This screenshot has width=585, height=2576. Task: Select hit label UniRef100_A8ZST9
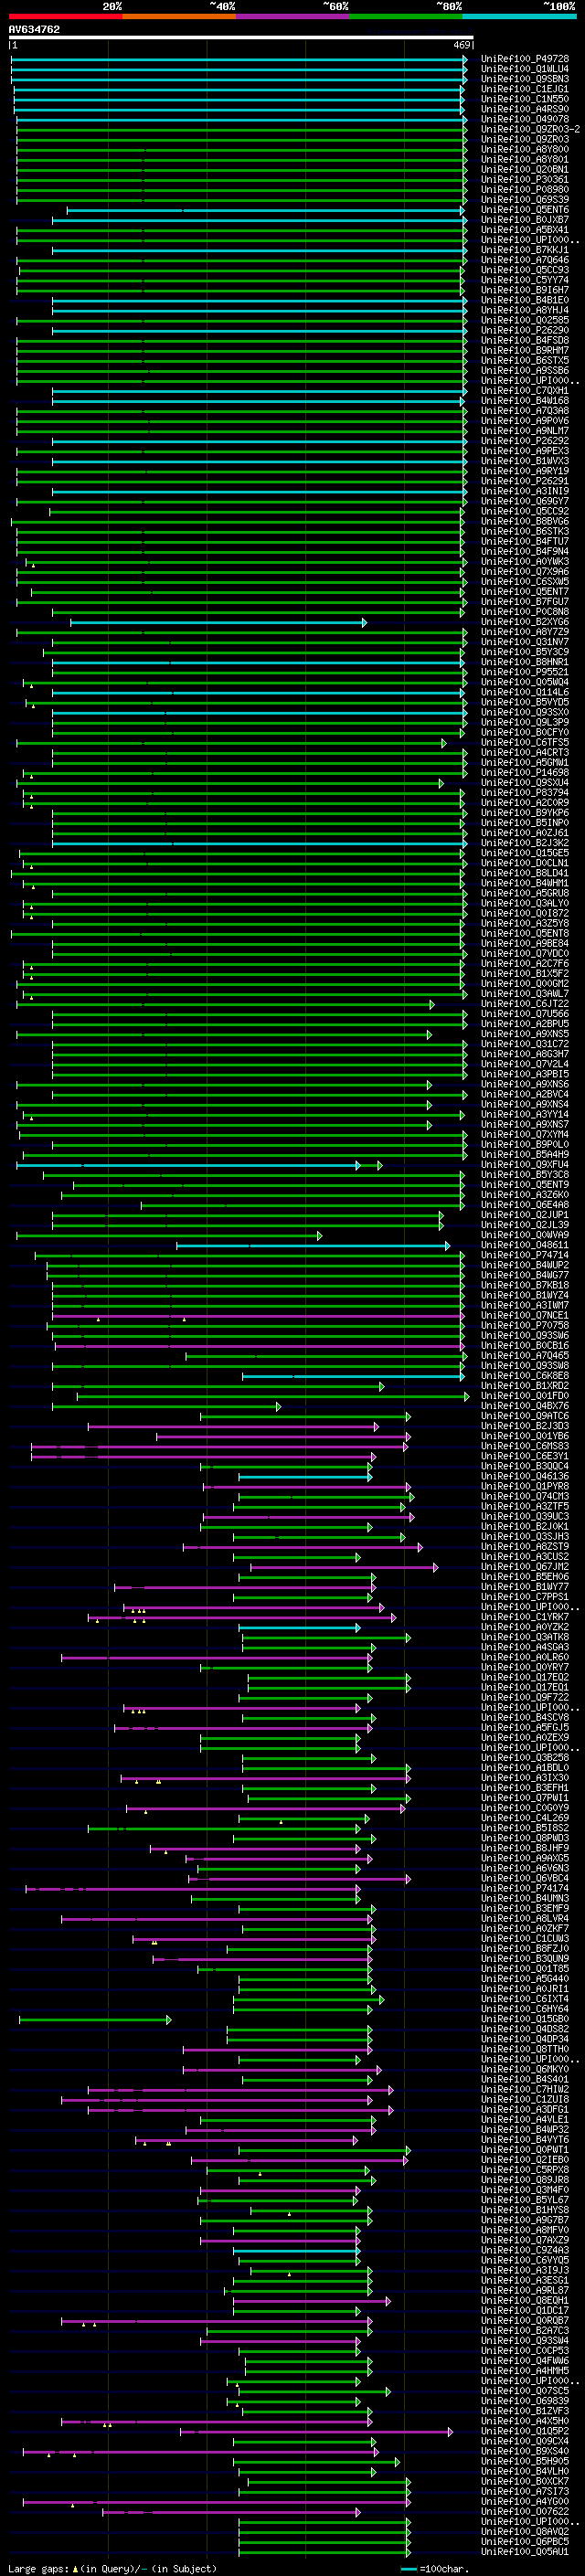pyautogui.click(x=525, y=1547)
